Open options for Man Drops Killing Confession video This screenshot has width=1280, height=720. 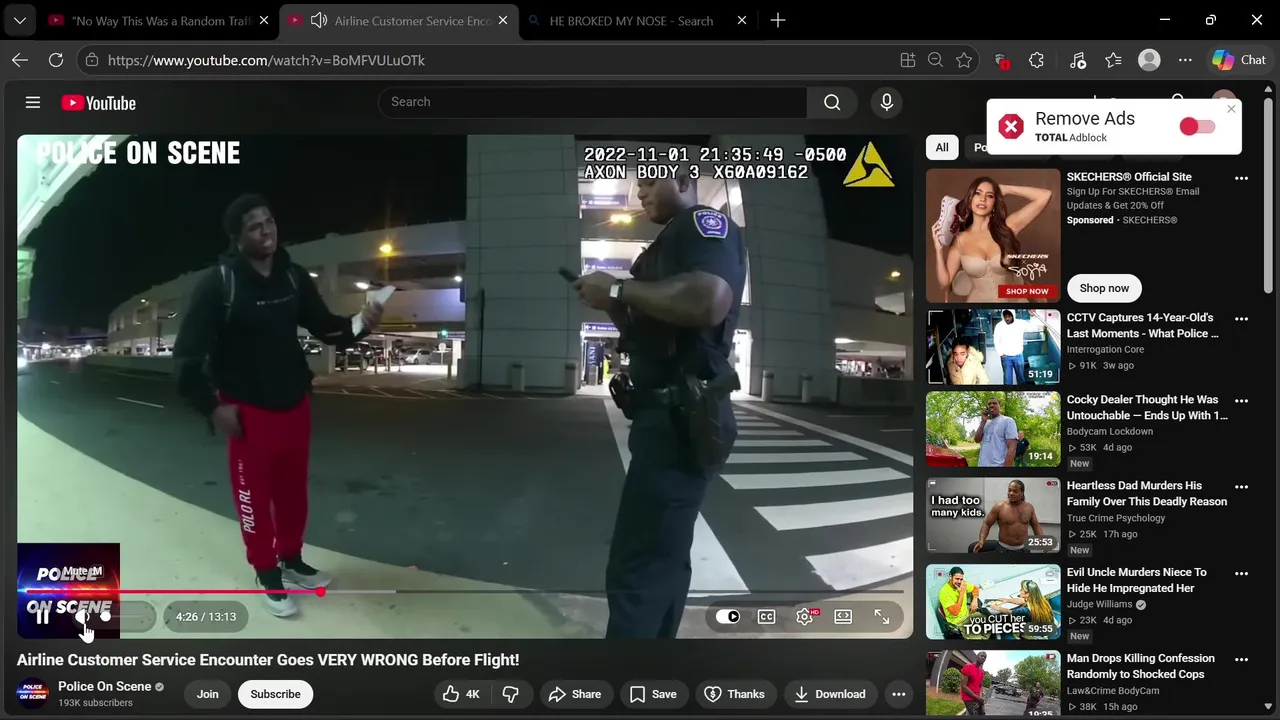pos(1242,660)
